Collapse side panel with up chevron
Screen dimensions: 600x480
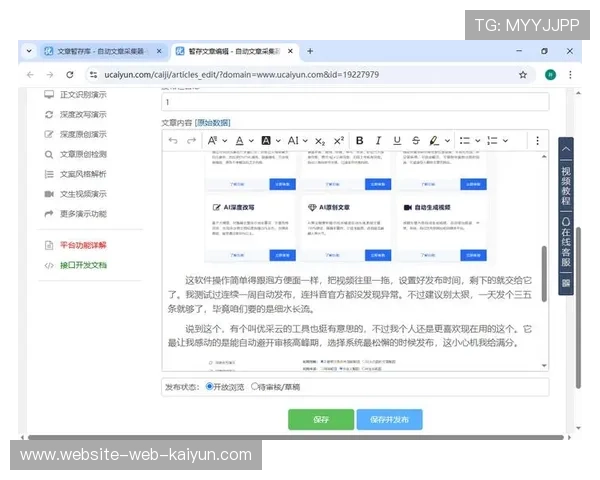[x=566, y=149]
